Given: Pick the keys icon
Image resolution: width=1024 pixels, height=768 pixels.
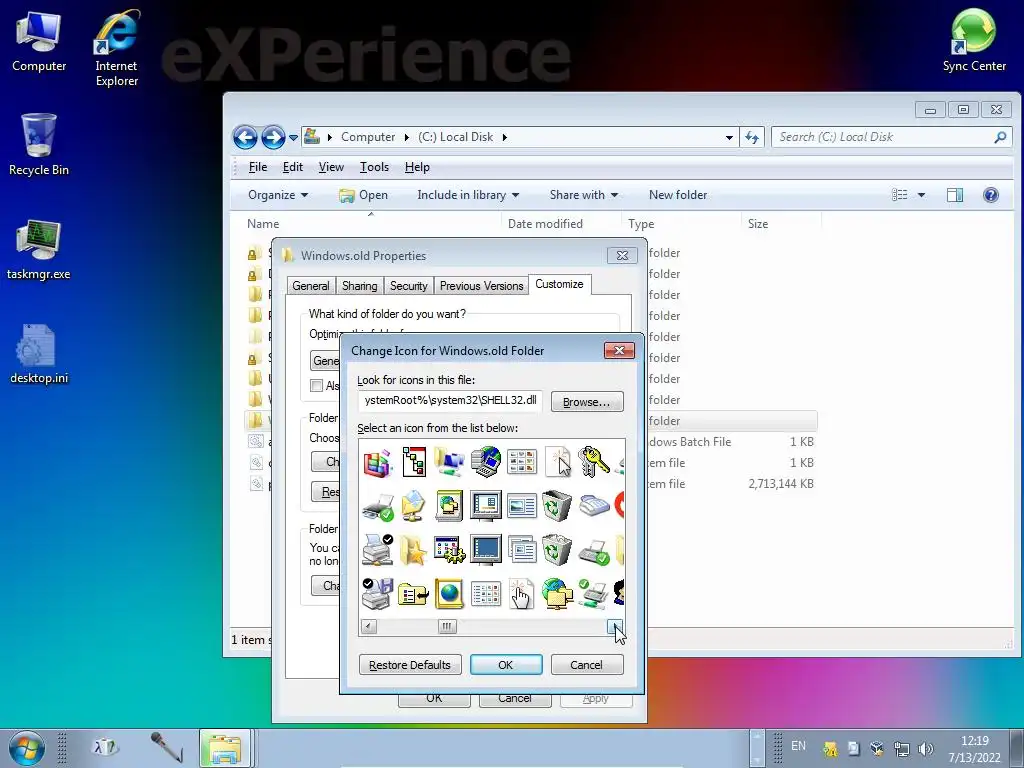Looking at the screenshot, I should 593,462.
